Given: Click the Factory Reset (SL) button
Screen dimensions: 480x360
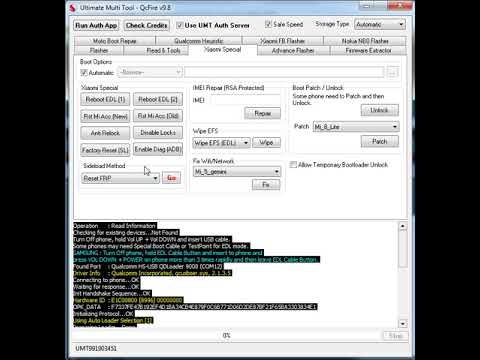Looking at the screenshot, I should (105, 150).
